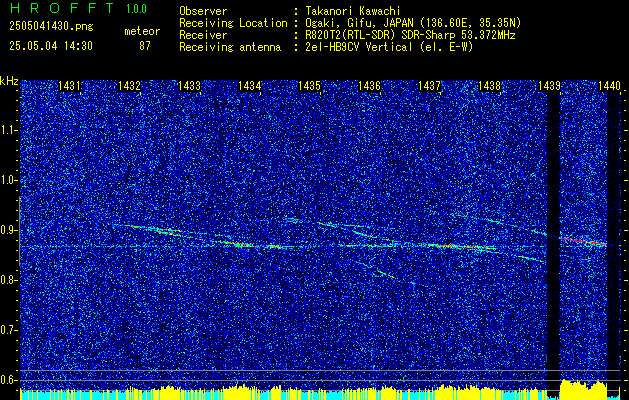Select the meteor count value 87
The width and height of the screenshot is (629, 400).
[x=145, y=46]
